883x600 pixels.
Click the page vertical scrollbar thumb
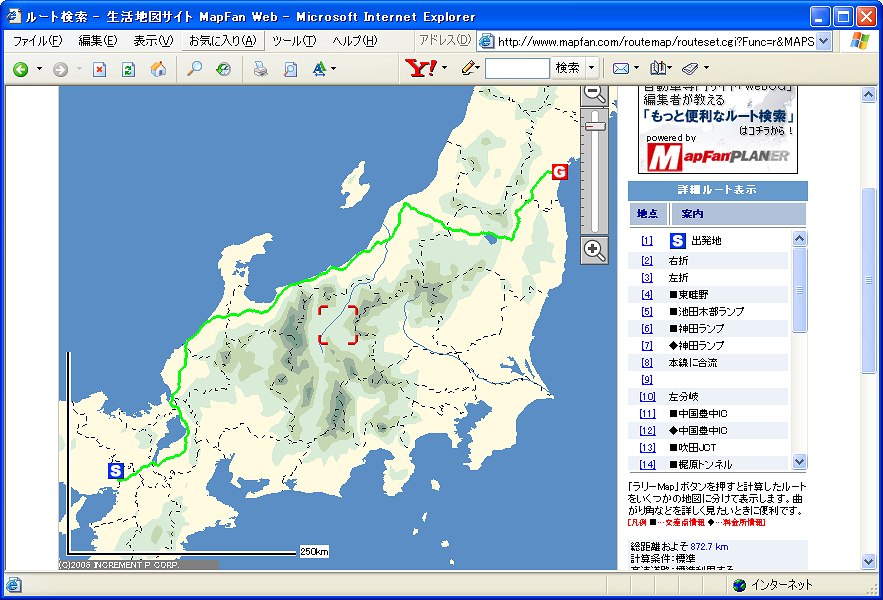click(x=868, y=280)
